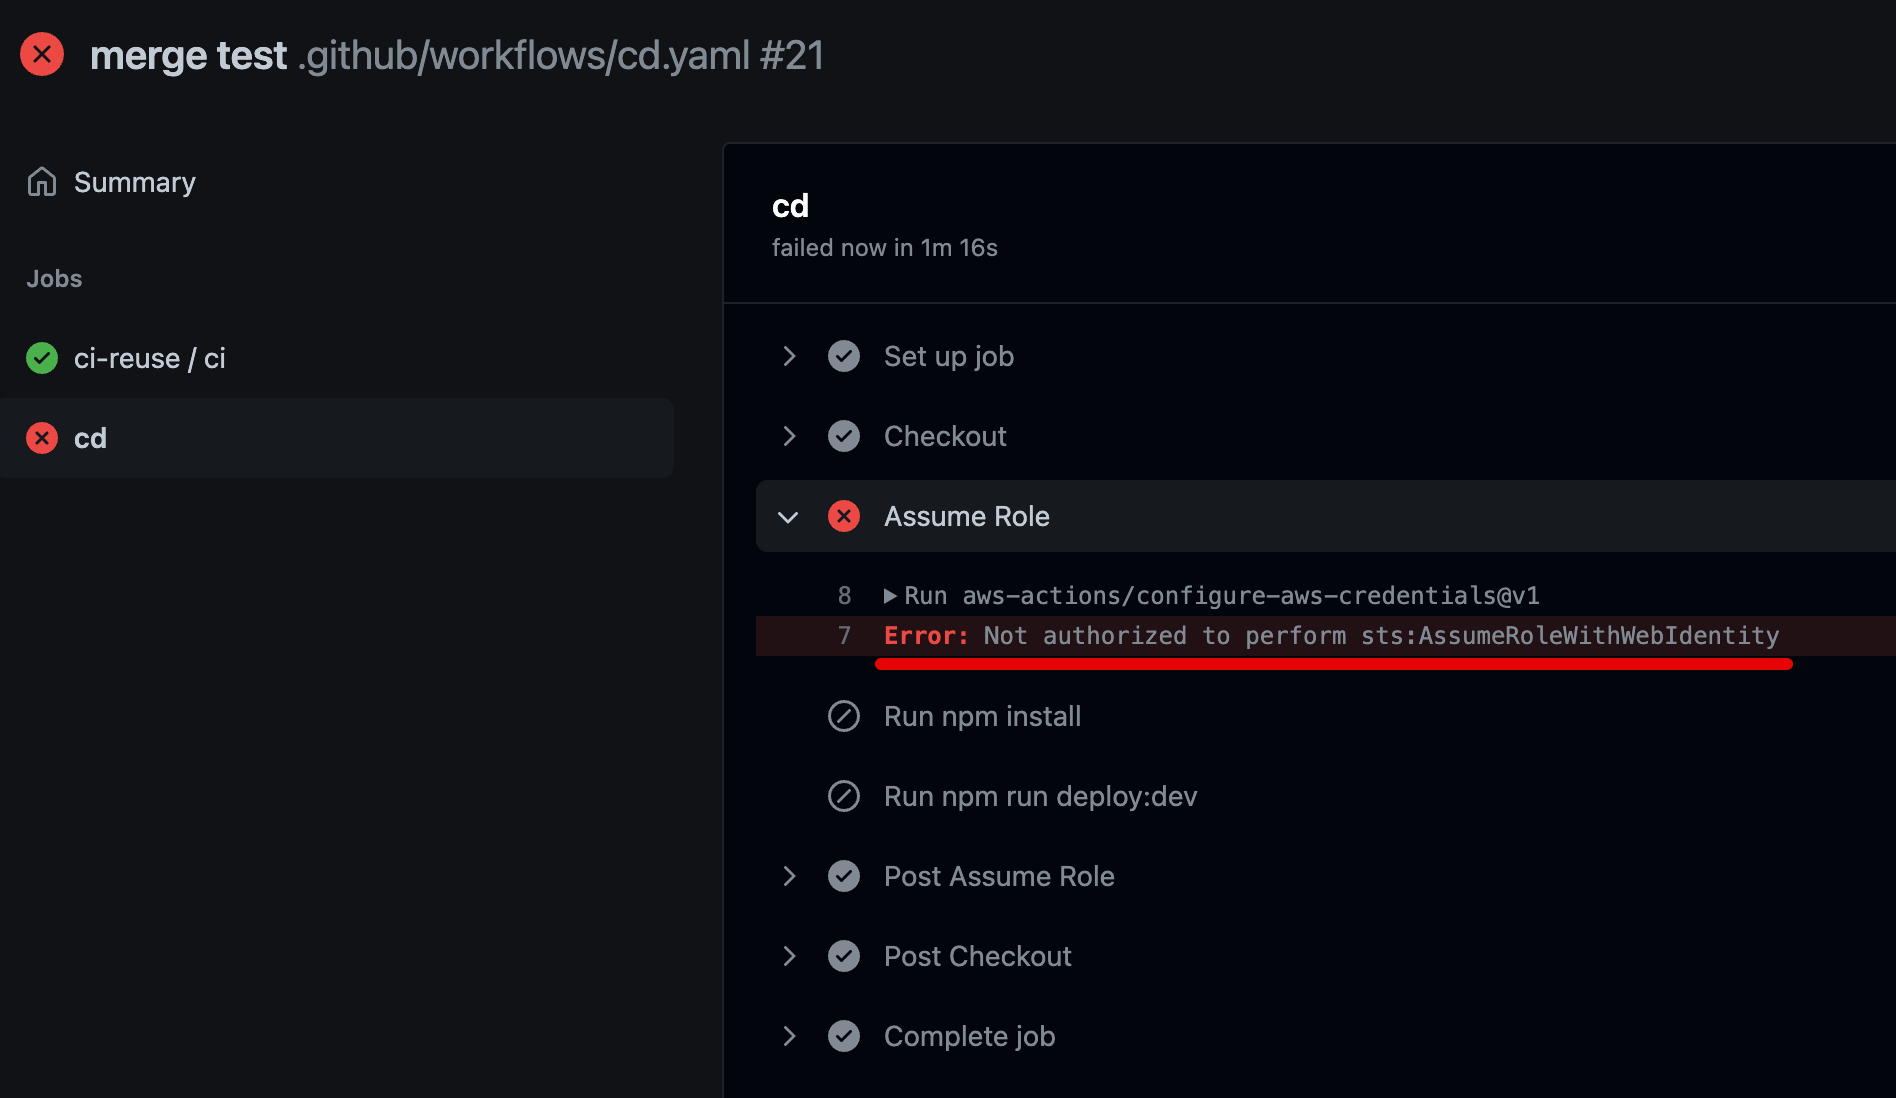1896x1098 pixels.
Task: Expand the Checkout step chevron
Action: [x=789, y=436]
